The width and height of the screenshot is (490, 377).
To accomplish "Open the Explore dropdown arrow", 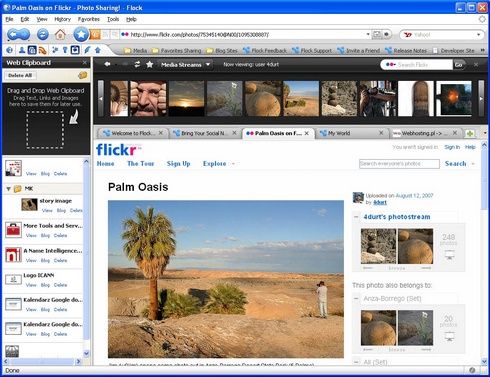I will point(233,164).
